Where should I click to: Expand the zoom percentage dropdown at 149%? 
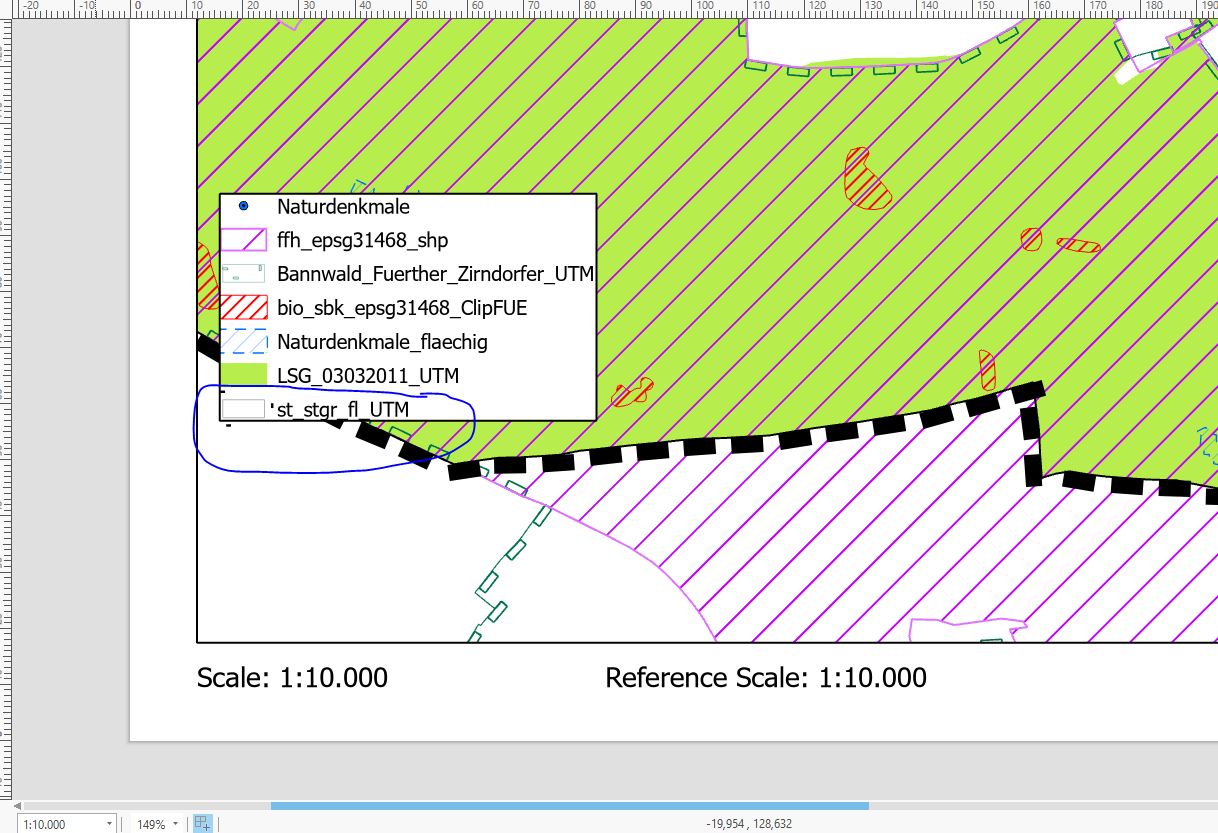coord(173,823)
